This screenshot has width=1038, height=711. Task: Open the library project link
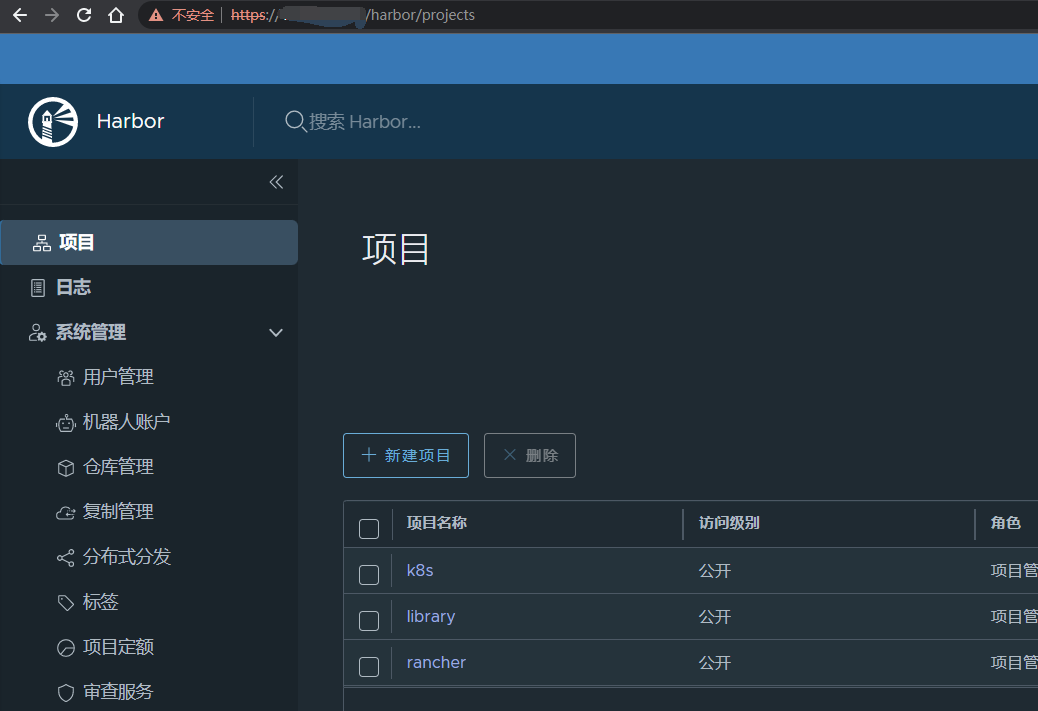[x=431, y=617]
